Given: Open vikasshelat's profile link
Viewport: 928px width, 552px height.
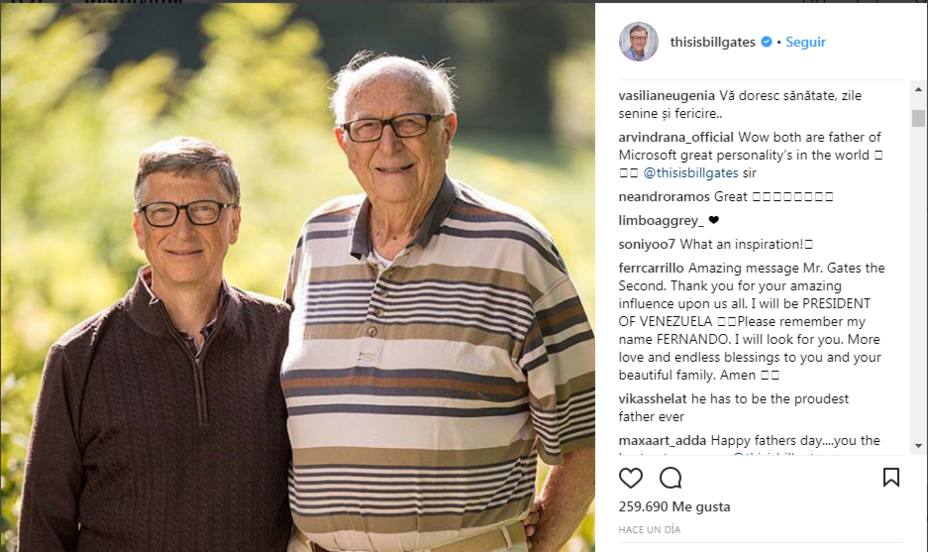Looking at the screenshot, I should (653, 399).
